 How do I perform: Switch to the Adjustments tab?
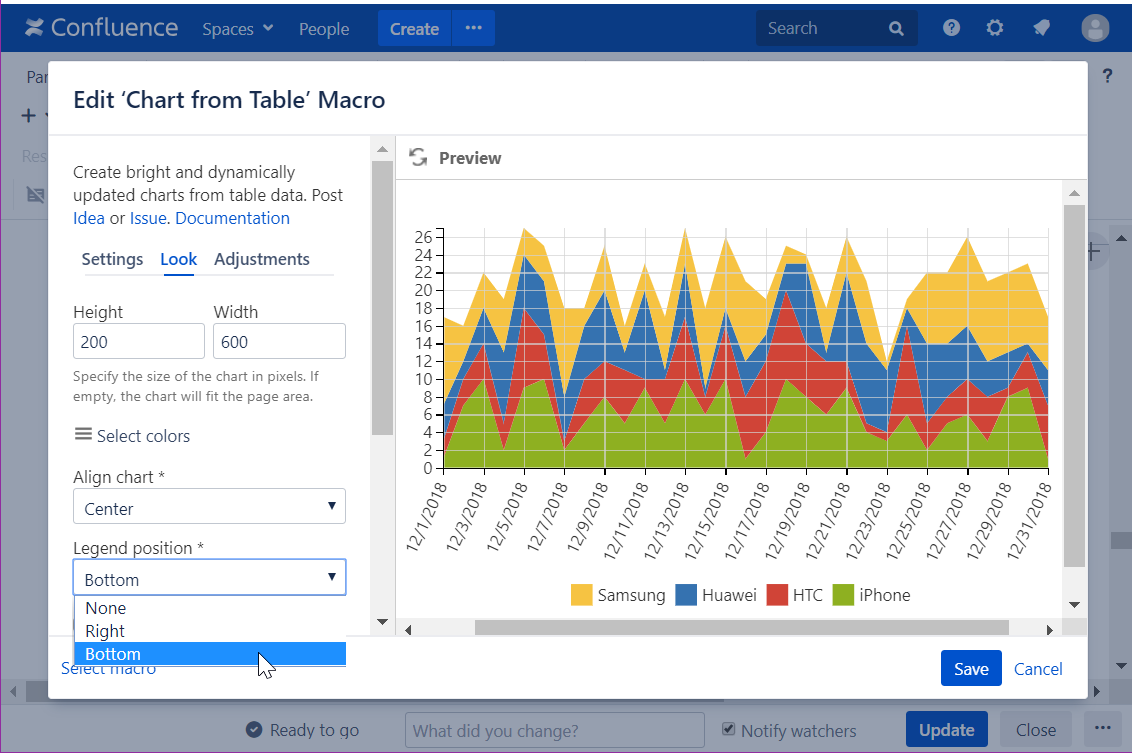click(262, 259)
